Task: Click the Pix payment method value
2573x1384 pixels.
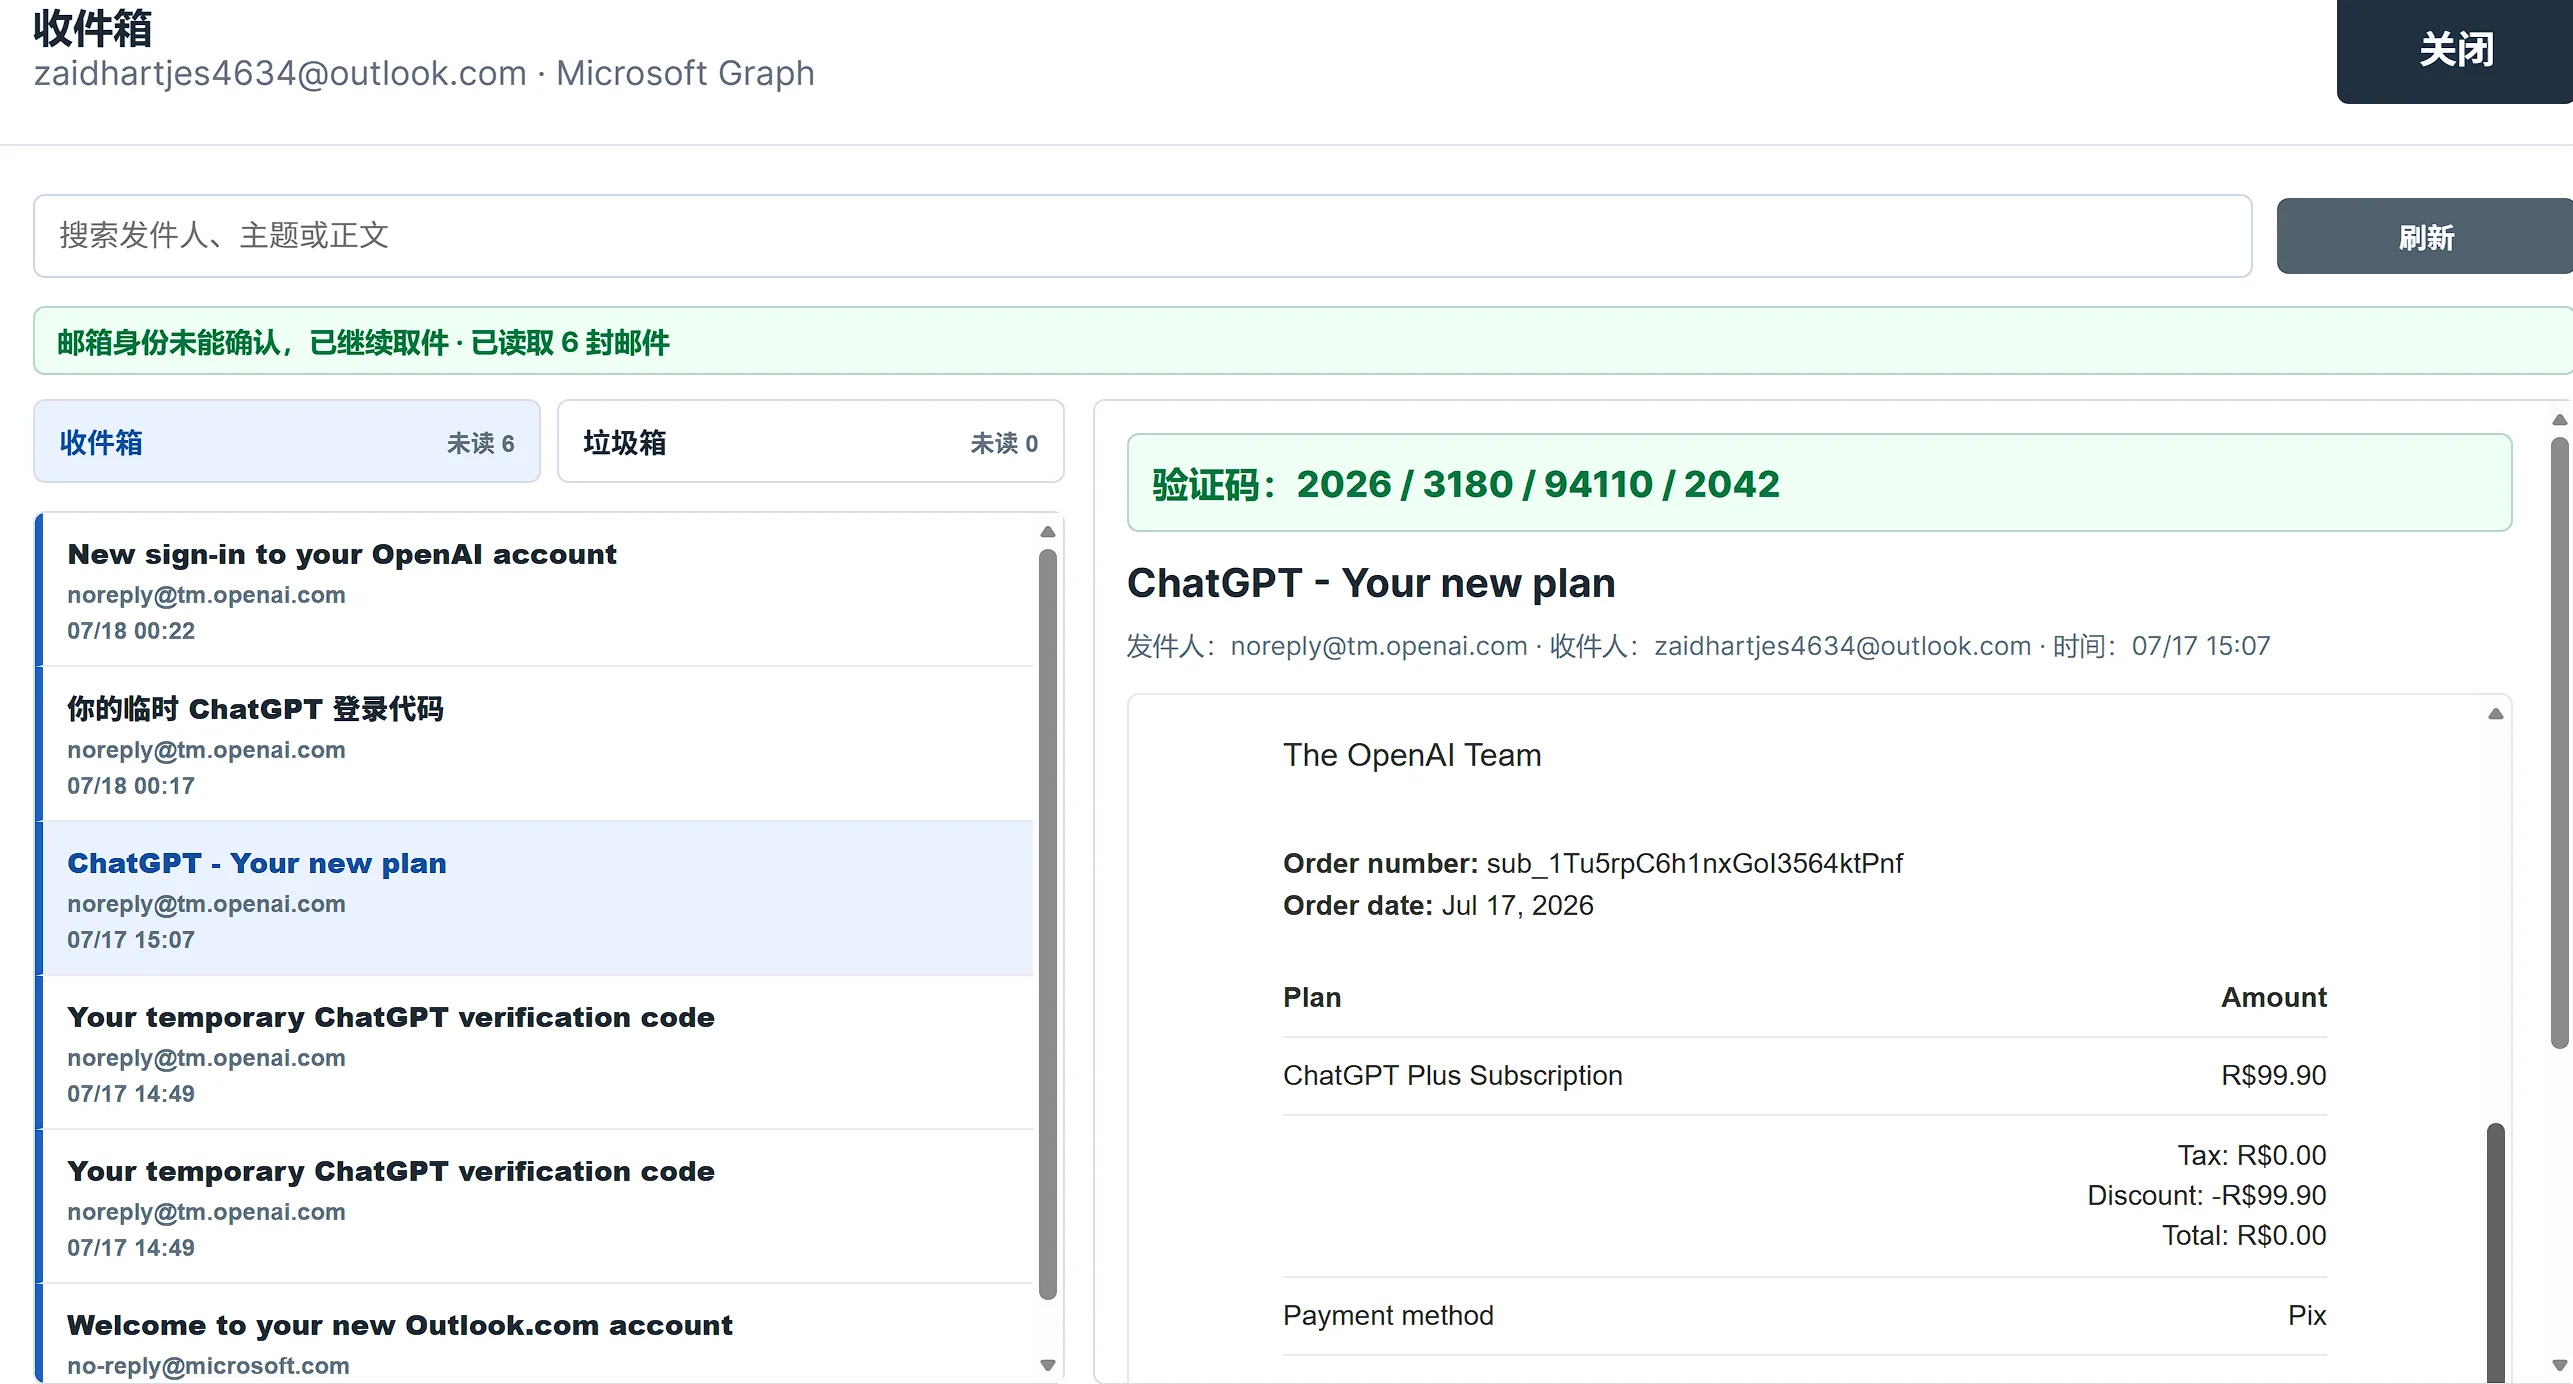Action: [x=2307, y=1315]
